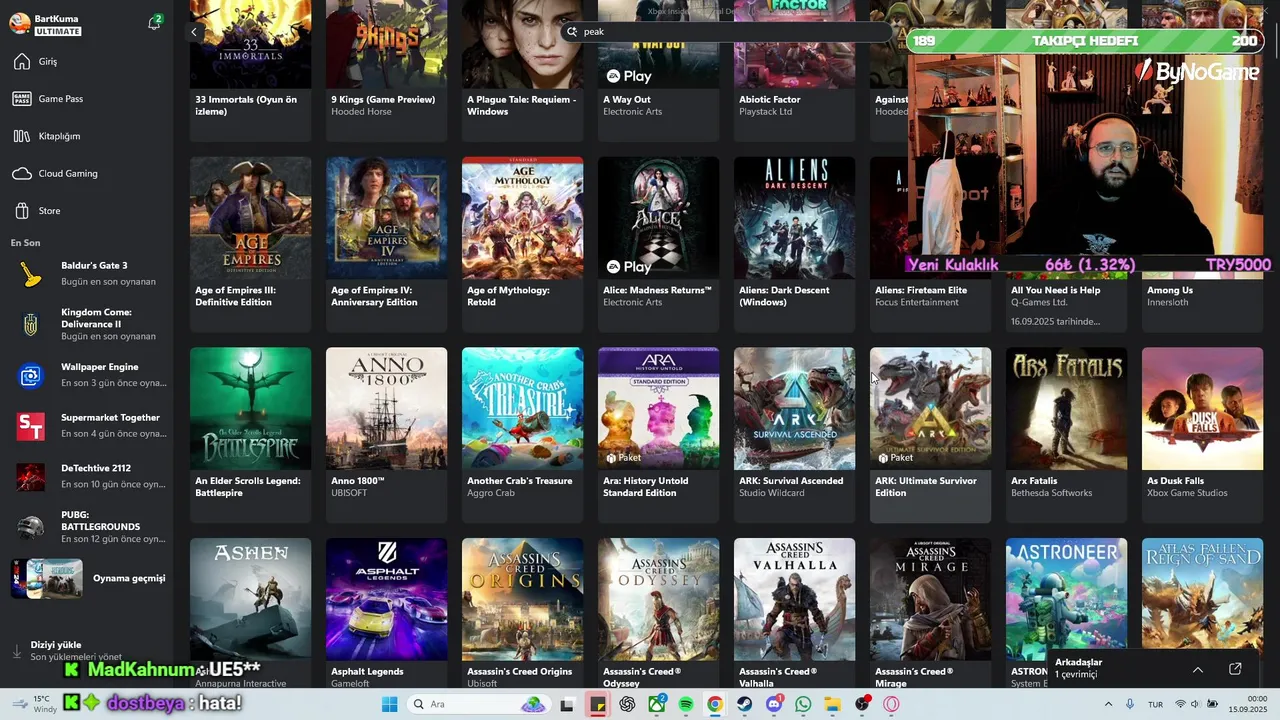Select Aliens: Dark Descent (Windows) card
Image resolution: width=1280 pixels, height=720 pixels.
794,243
